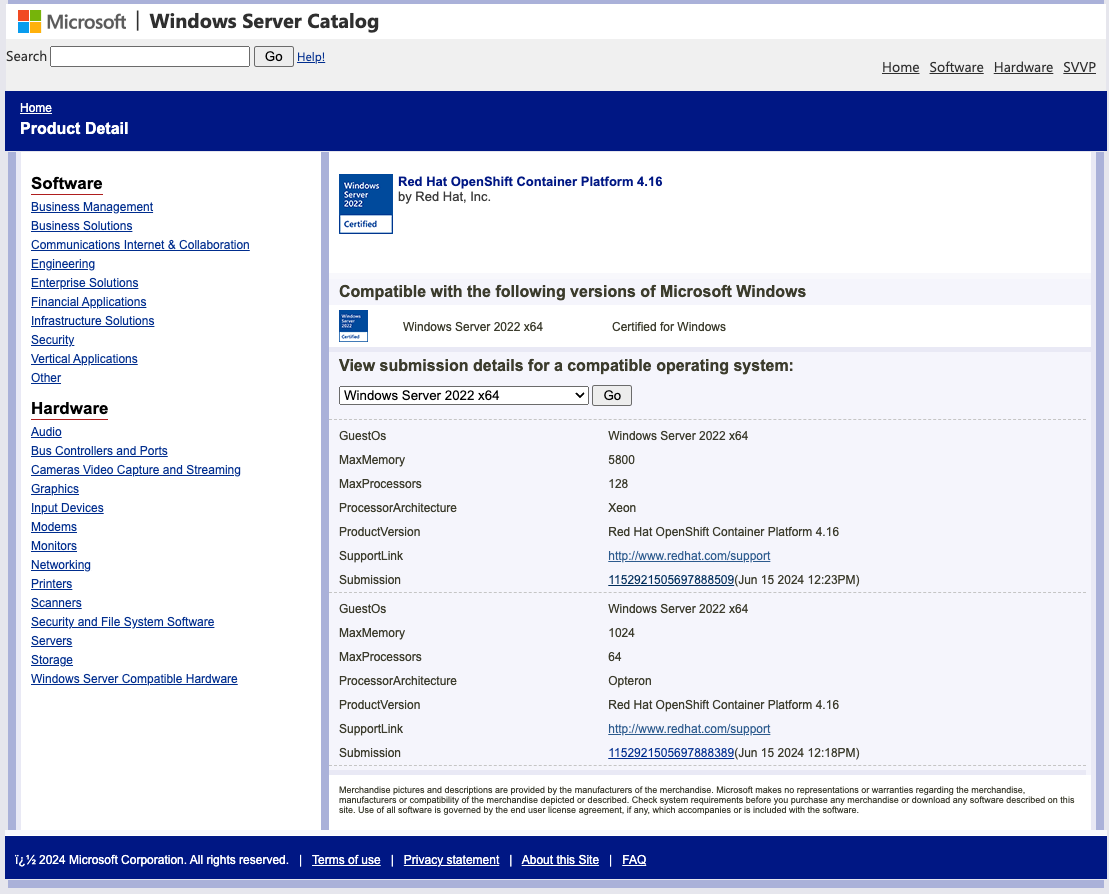
Task: Open Cameras Video Capture and Streaming
Action: tap(136, 470)
